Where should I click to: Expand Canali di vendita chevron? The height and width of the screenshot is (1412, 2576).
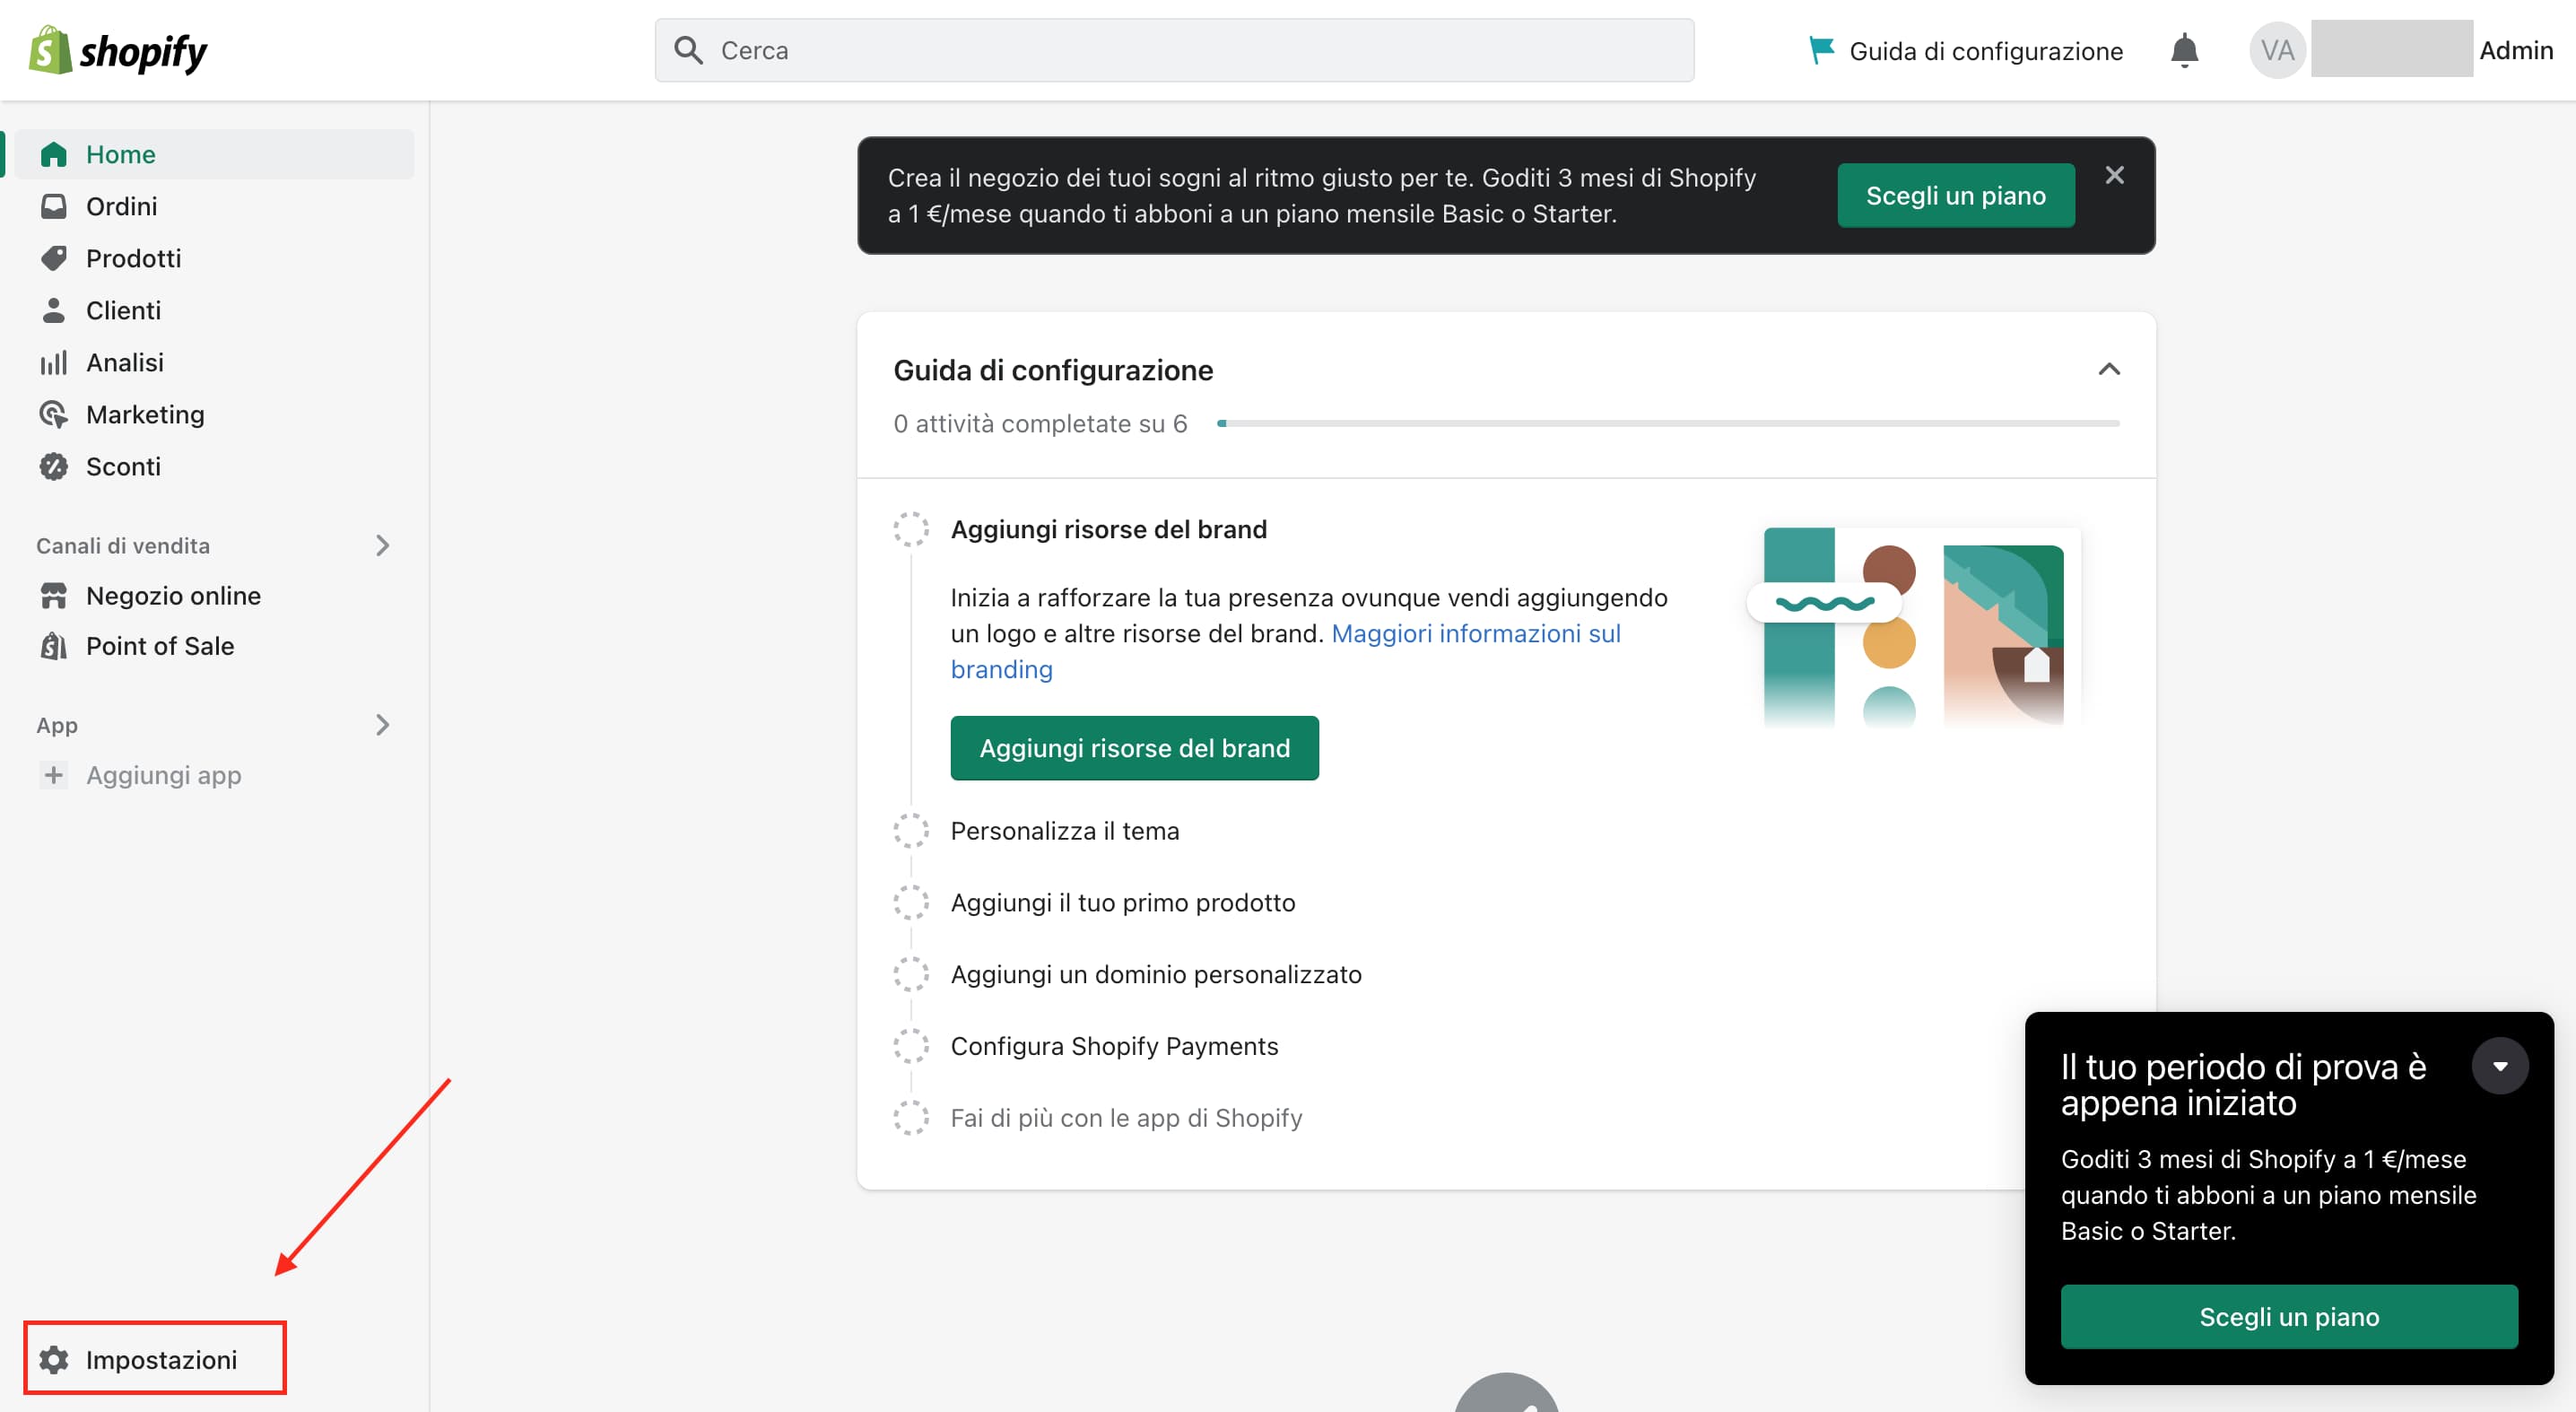point(382,545)
